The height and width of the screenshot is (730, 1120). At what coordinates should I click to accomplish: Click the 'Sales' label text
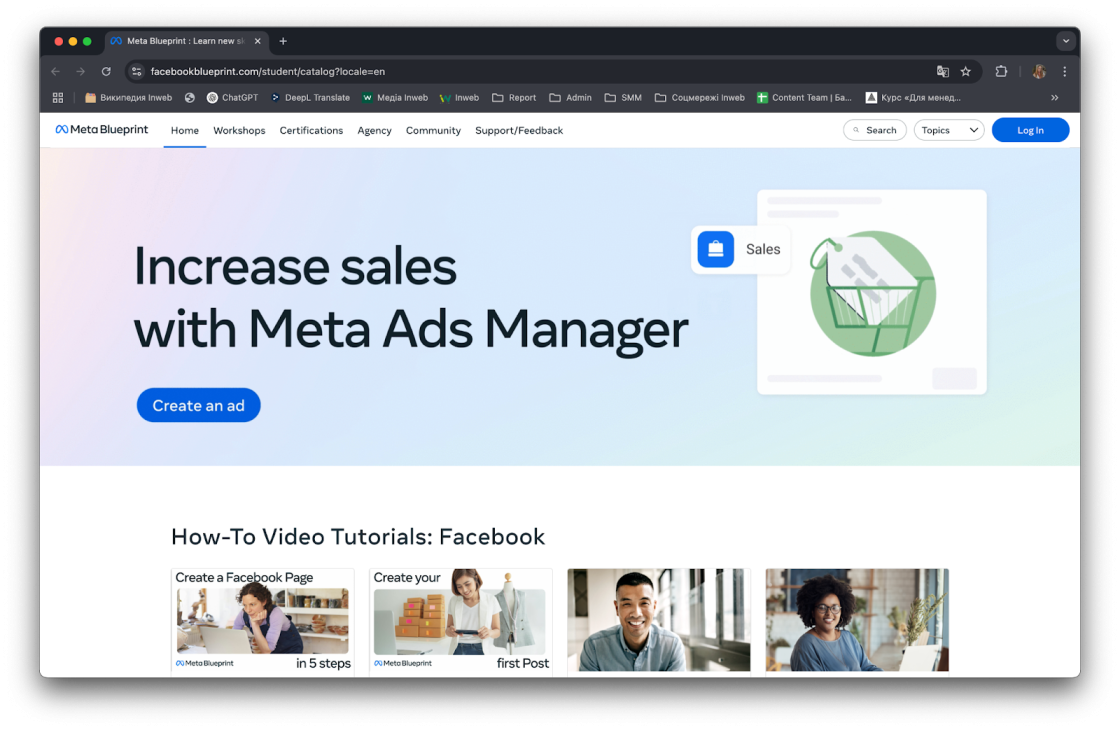click(x=763, y=249)
